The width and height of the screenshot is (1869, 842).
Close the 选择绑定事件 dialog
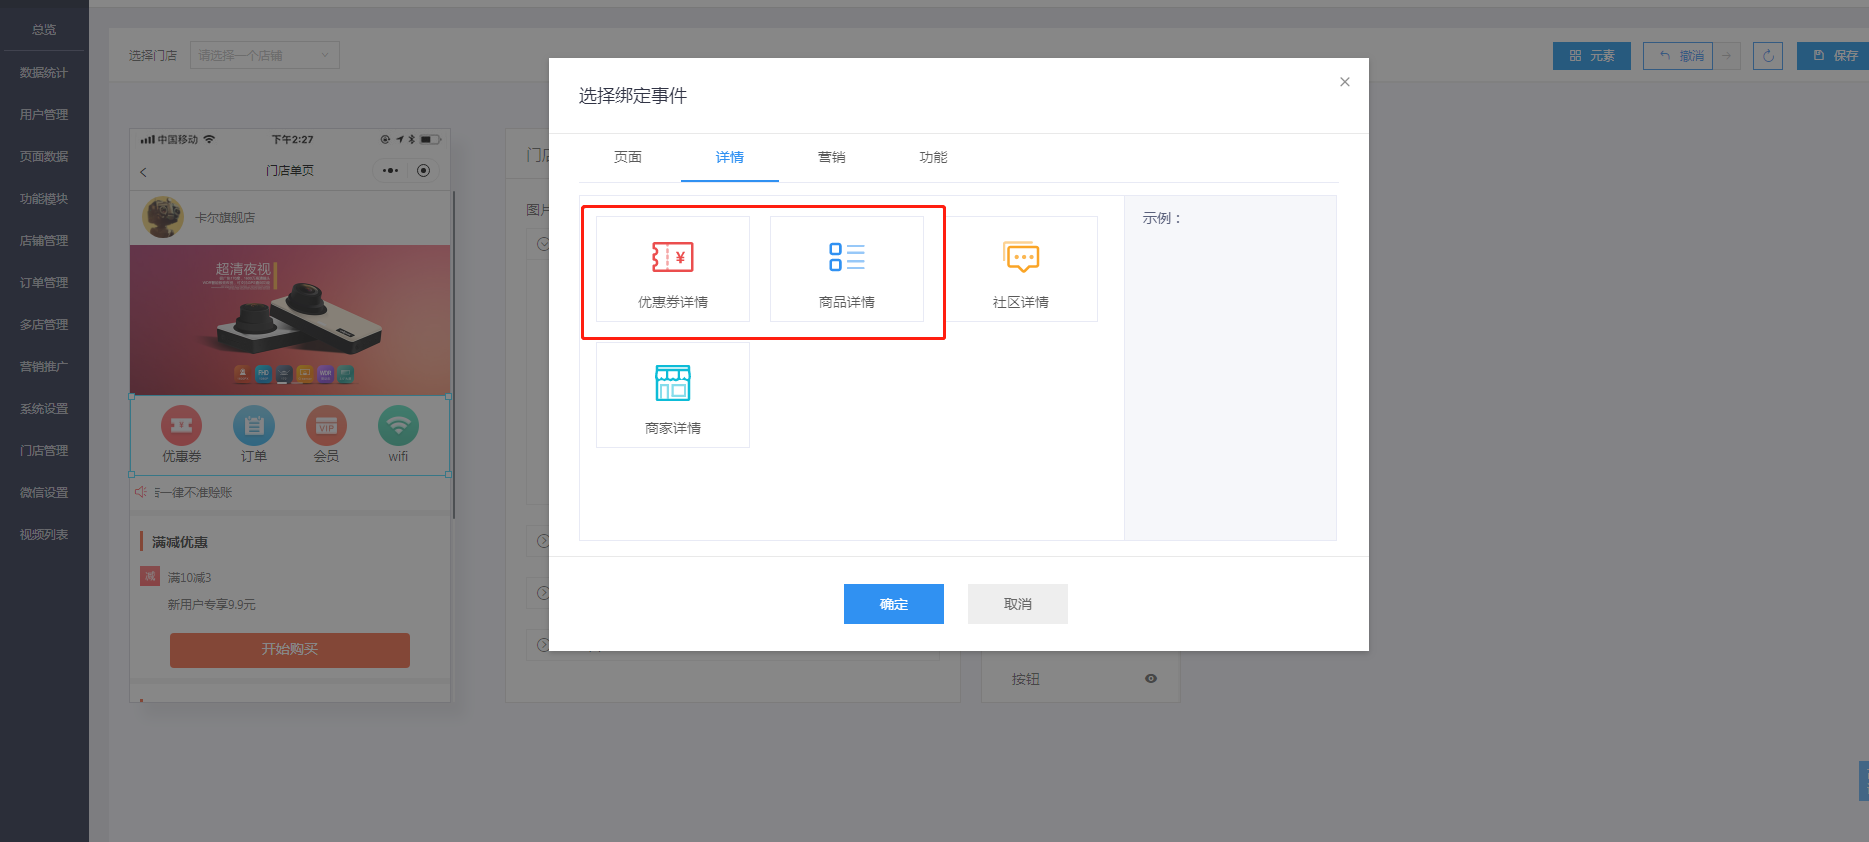tap(1344, 82)
